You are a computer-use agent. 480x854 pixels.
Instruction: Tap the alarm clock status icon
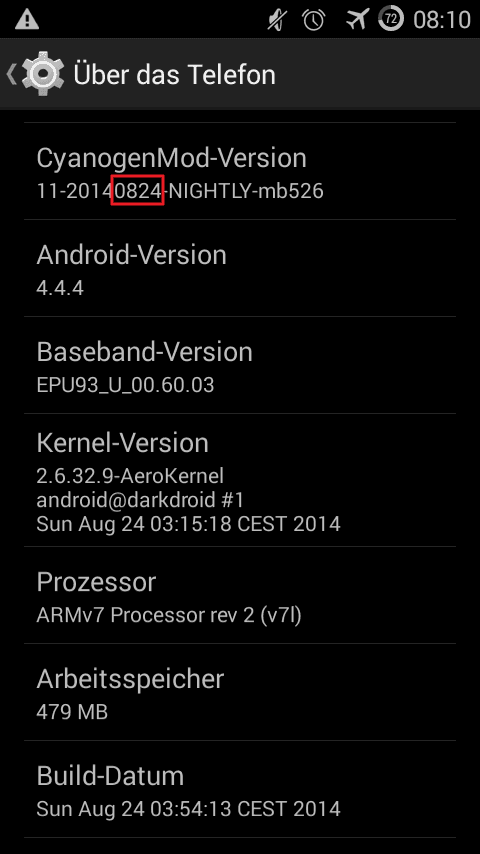[x=314, y=20]
